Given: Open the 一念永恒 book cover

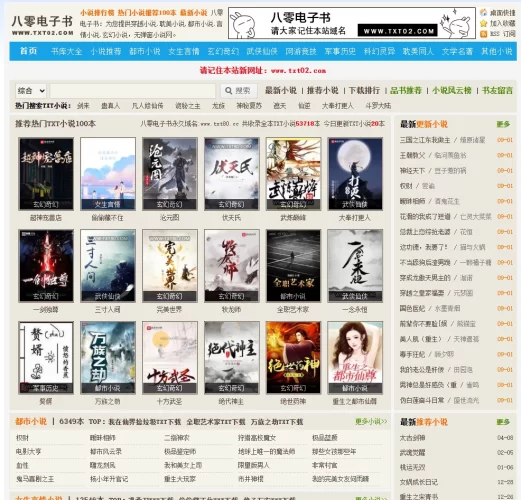Looking at the screenshot, I should click(x=355, y=266).
